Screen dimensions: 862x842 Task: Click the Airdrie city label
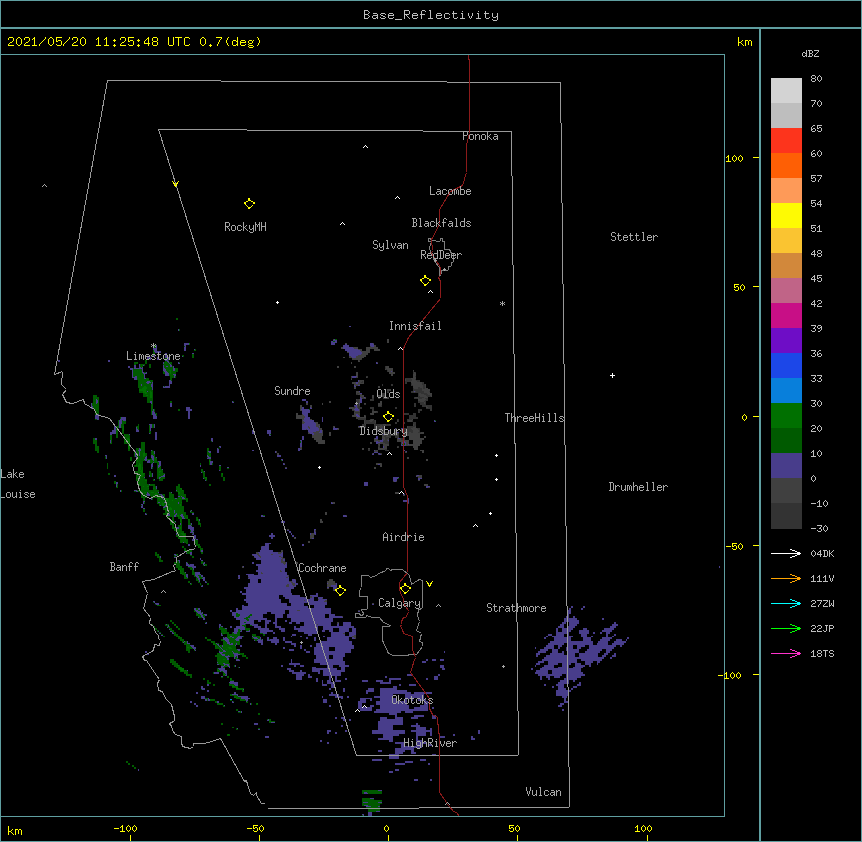click(x=403, y=537)
